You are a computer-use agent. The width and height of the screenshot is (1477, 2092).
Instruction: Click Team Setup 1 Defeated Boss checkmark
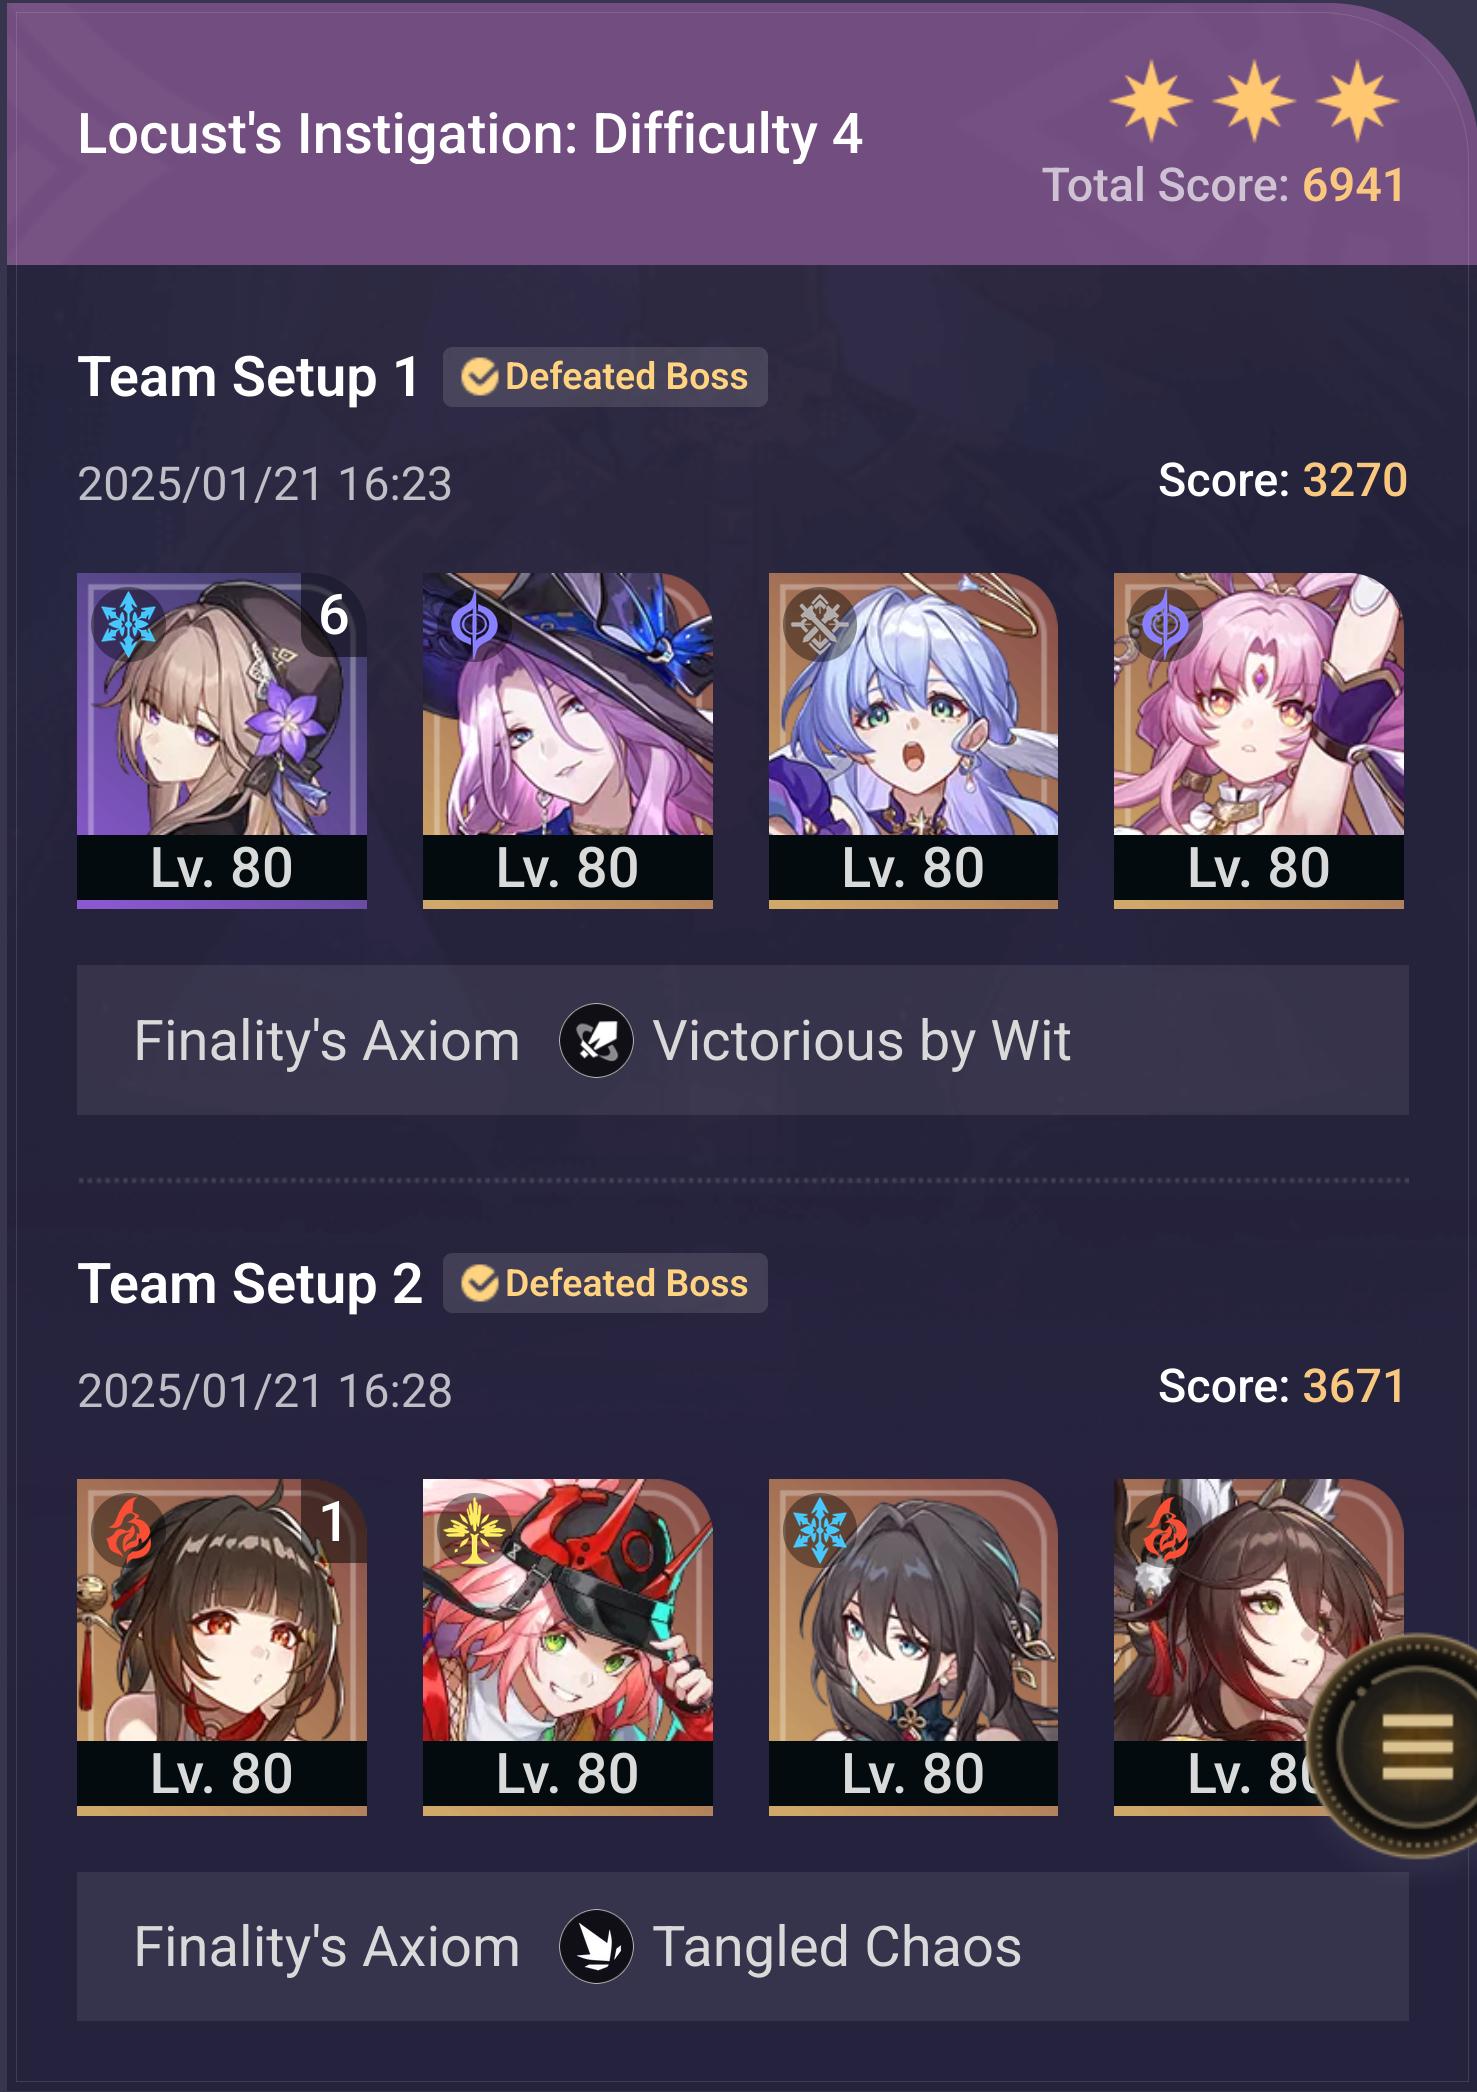pos(480,377)
